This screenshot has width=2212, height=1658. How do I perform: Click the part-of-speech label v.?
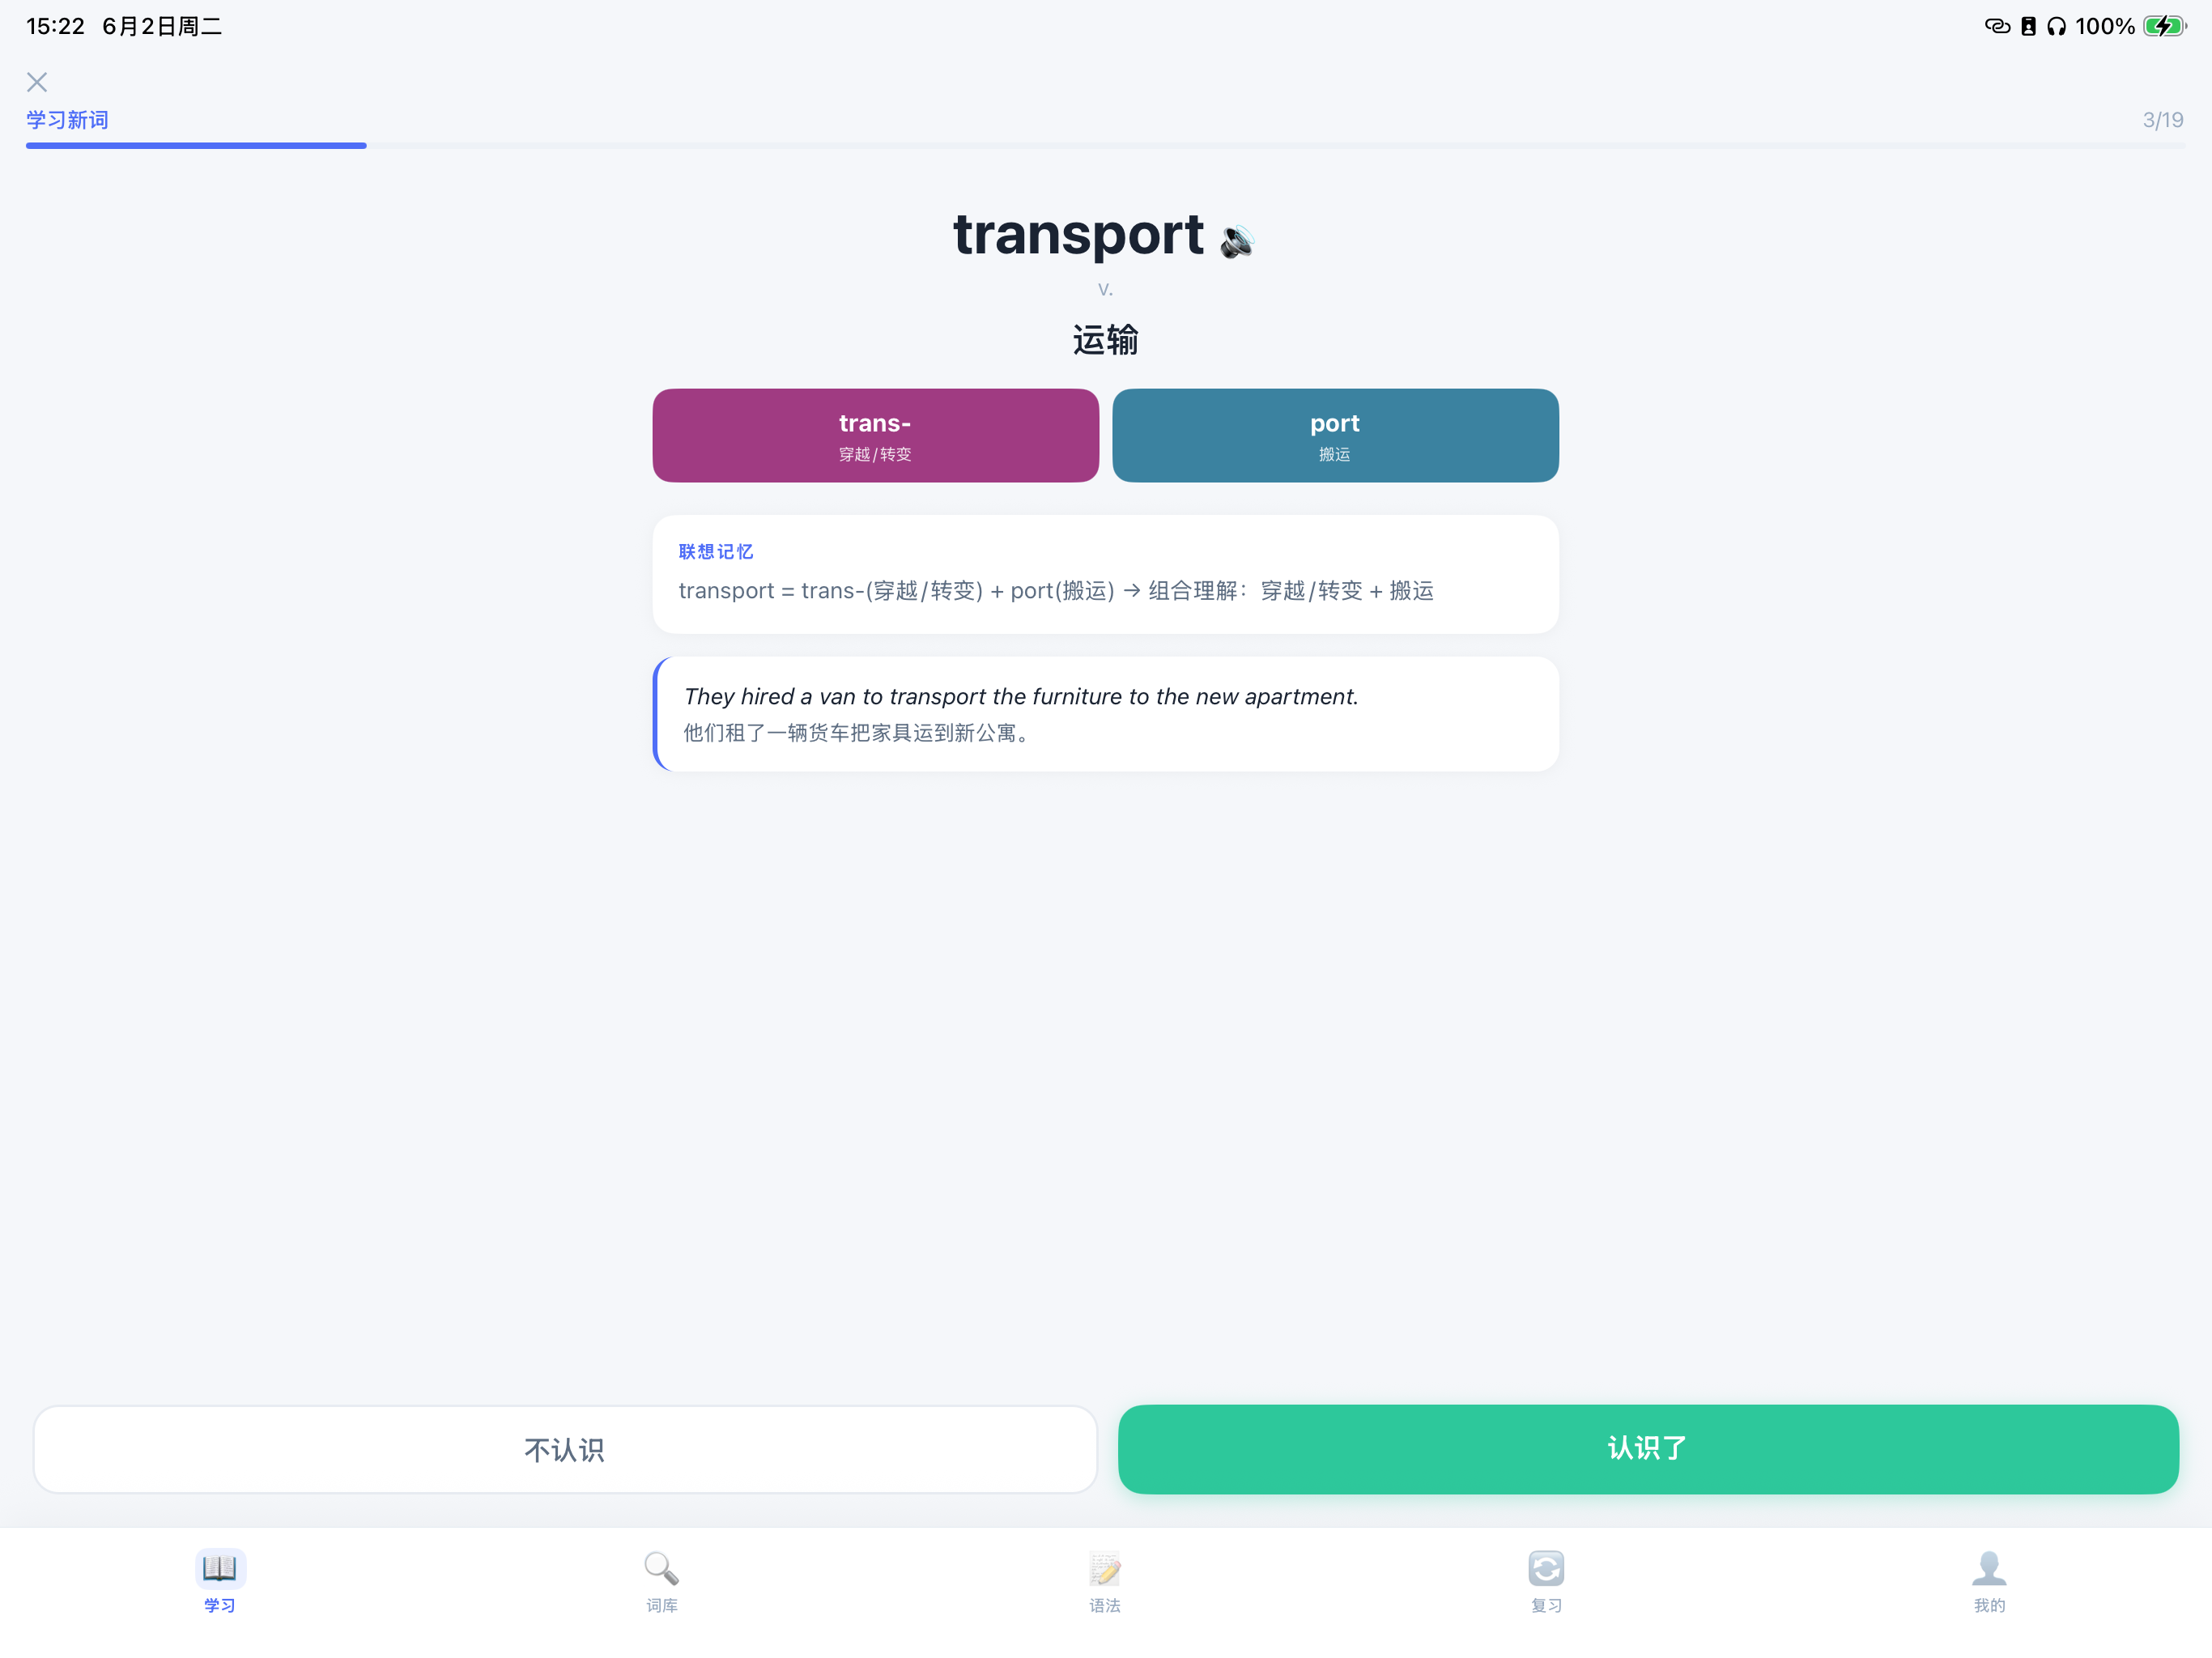[1105, 289]
